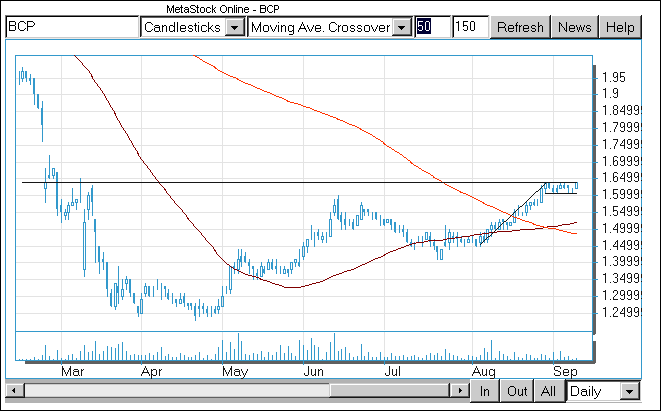Click the Jul label on the date axis
Screen dimensions: 661x411
392,371
